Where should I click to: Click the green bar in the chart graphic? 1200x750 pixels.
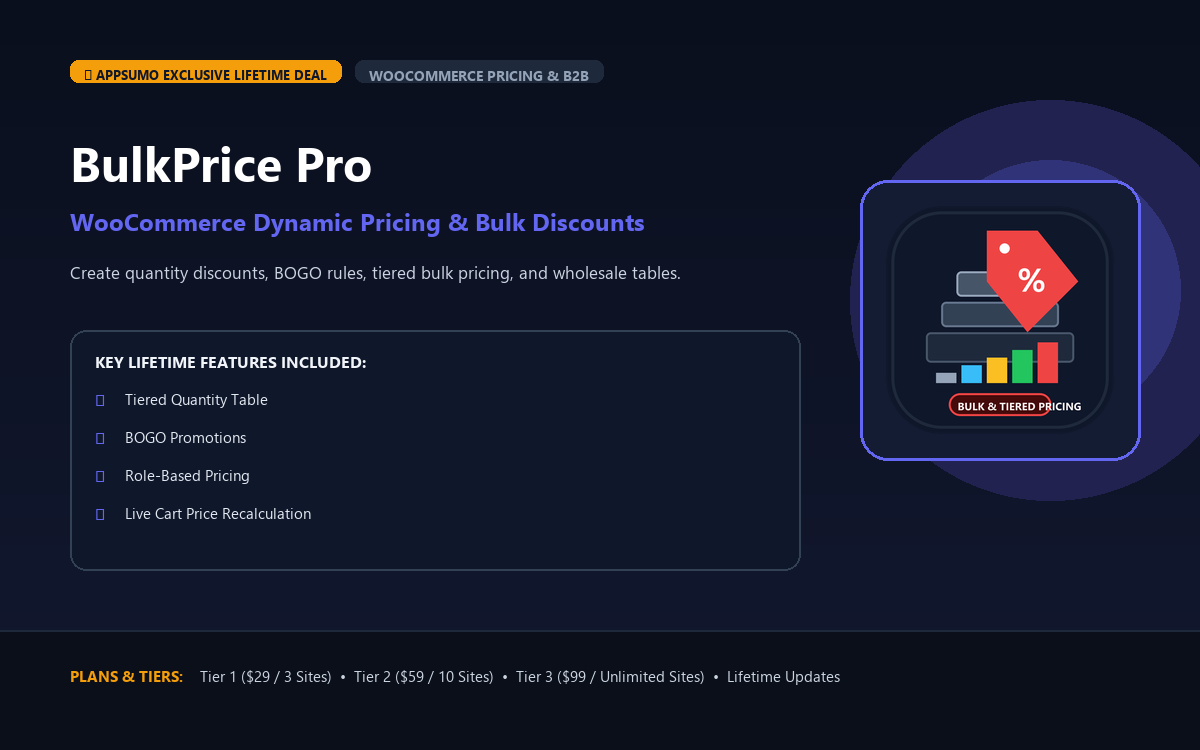point(1022,366)
